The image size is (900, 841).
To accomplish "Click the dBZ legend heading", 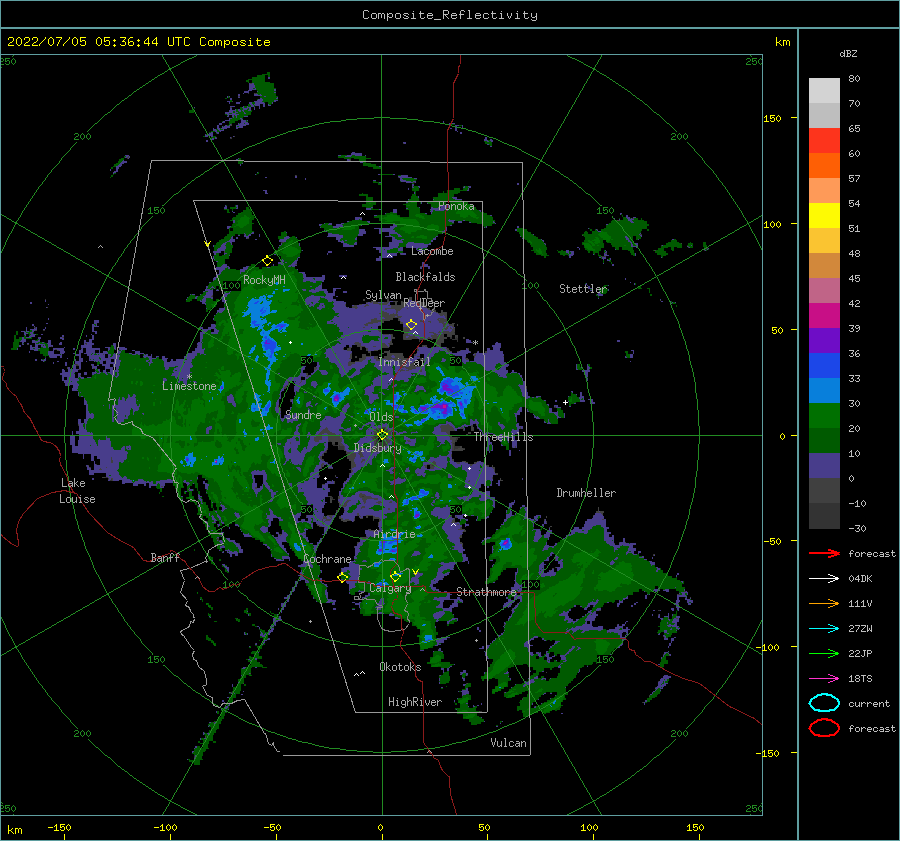I will pyautogui.click(x=848, y=53).
